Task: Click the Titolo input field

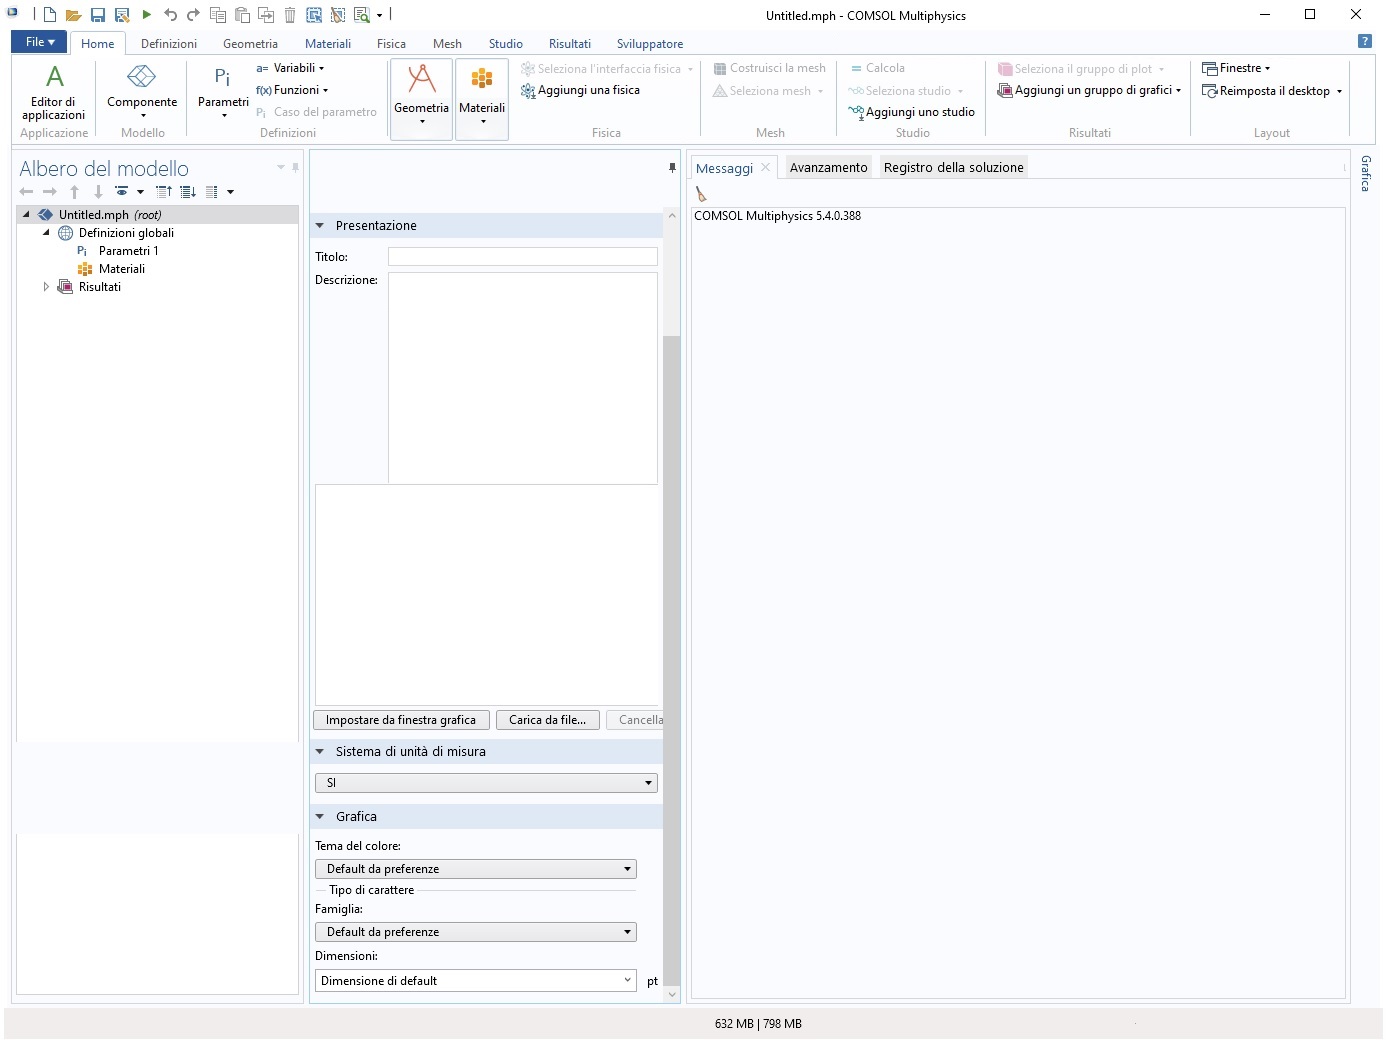Action: pyautogui.click(x=523, y=257)
